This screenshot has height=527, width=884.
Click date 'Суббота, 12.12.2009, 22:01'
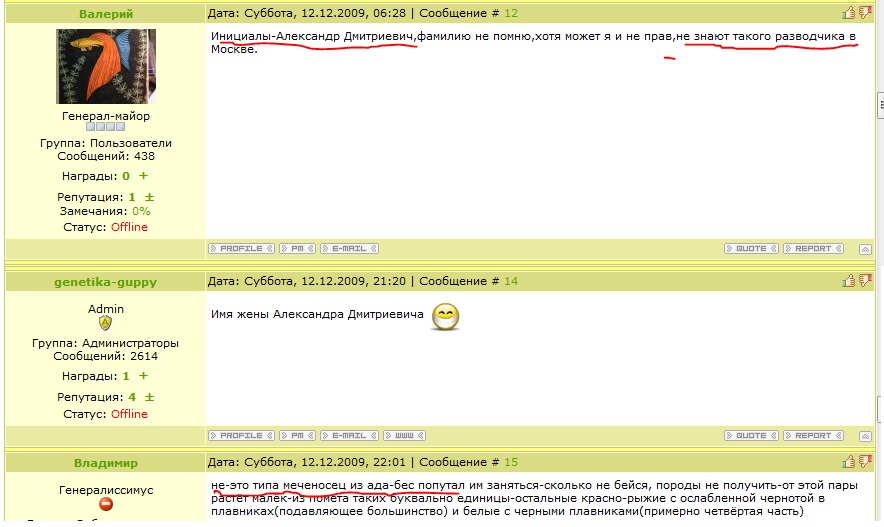[325, 462]
